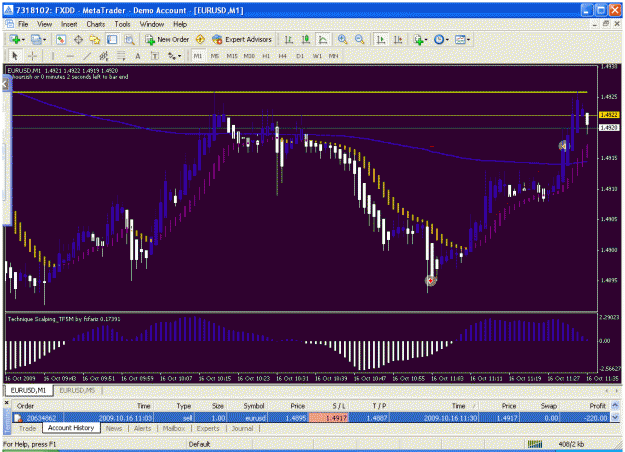The width and height of the screenshot is (625, 452).
Task: Select the Arrows drawing tool icon
Action: [172, 56]
